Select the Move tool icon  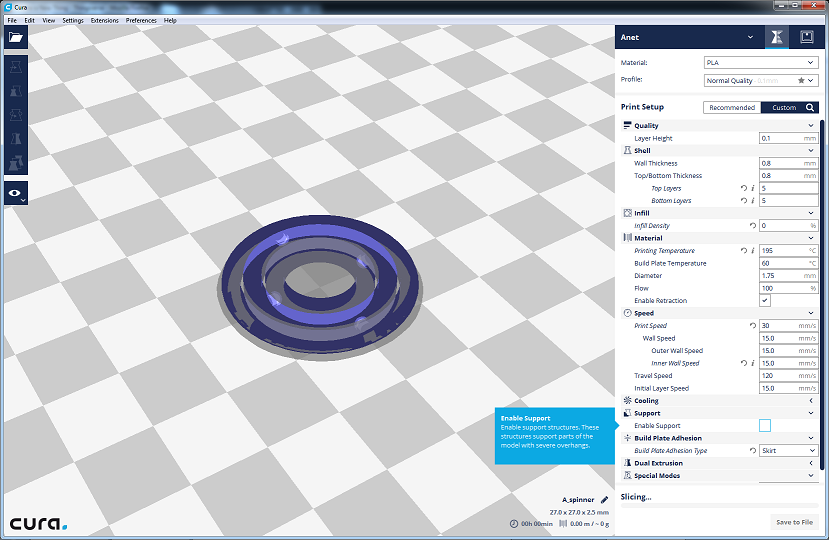pos(16,67)
